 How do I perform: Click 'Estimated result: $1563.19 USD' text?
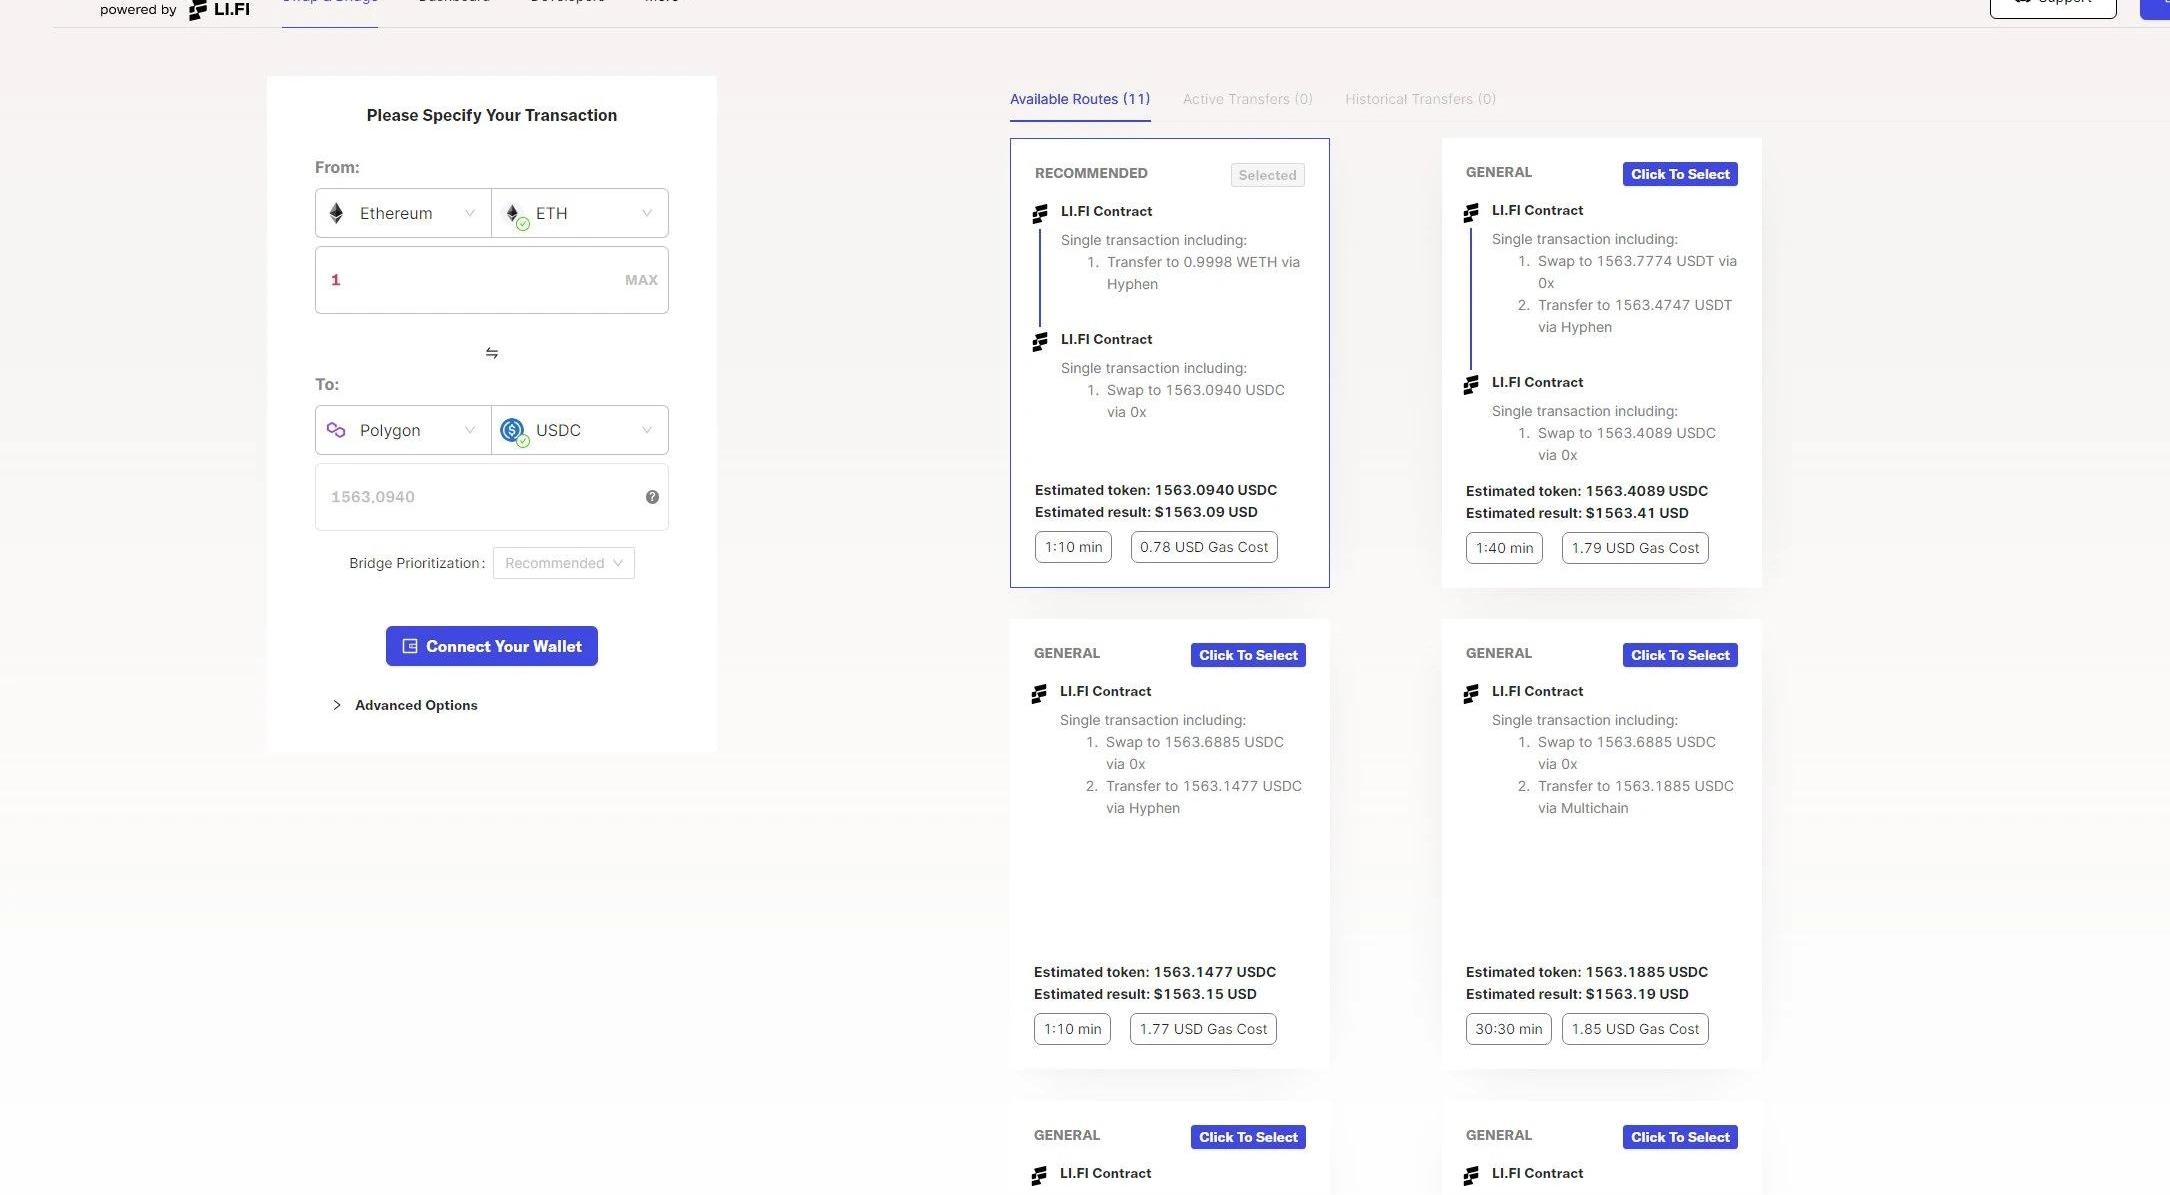(x=1577, y=994)
